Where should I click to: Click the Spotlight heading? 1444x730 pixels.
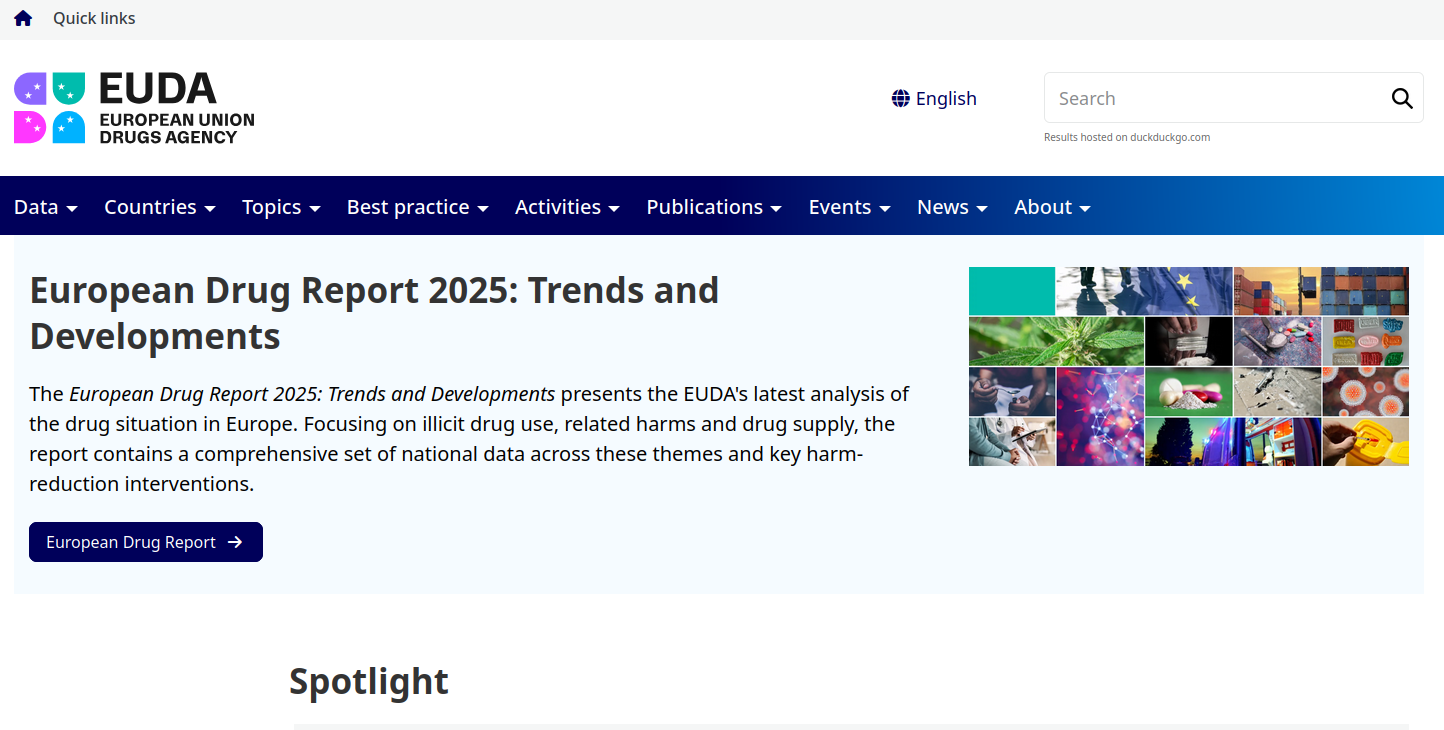369,681
